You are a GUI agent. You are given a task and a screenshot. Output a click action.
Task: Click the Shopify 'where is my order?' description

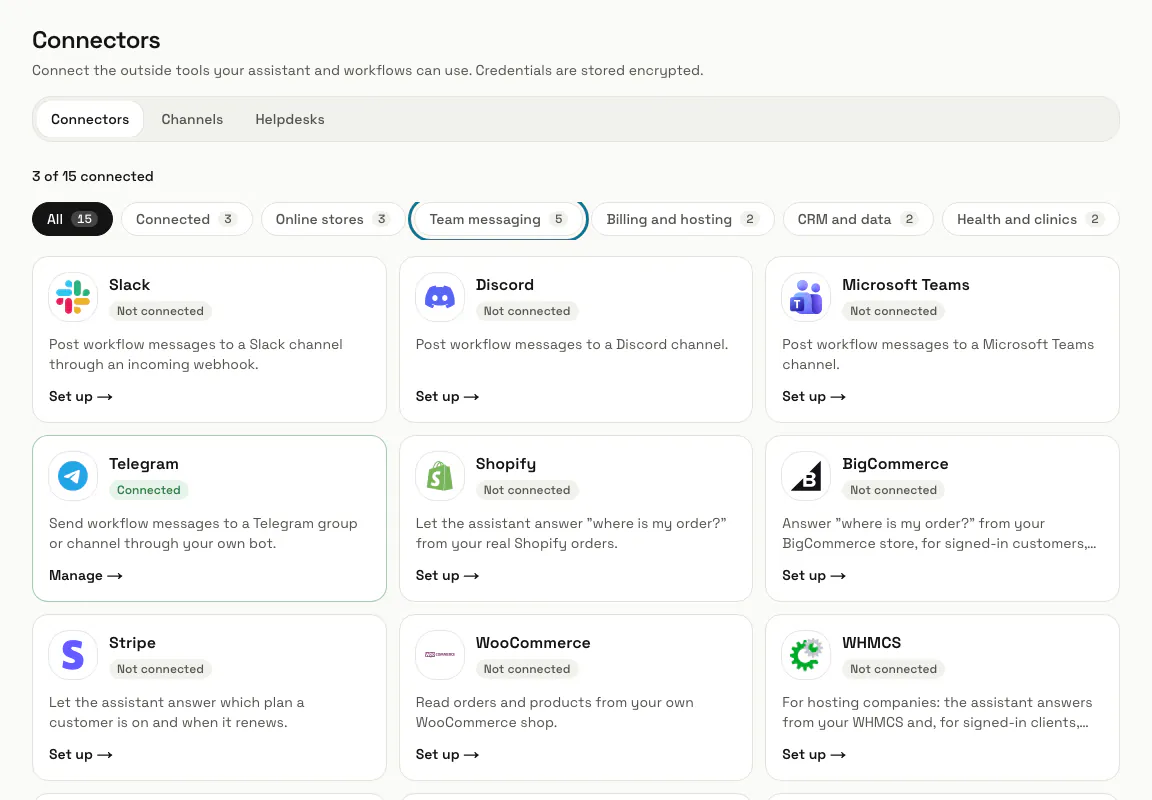click(x=571, y=533)
